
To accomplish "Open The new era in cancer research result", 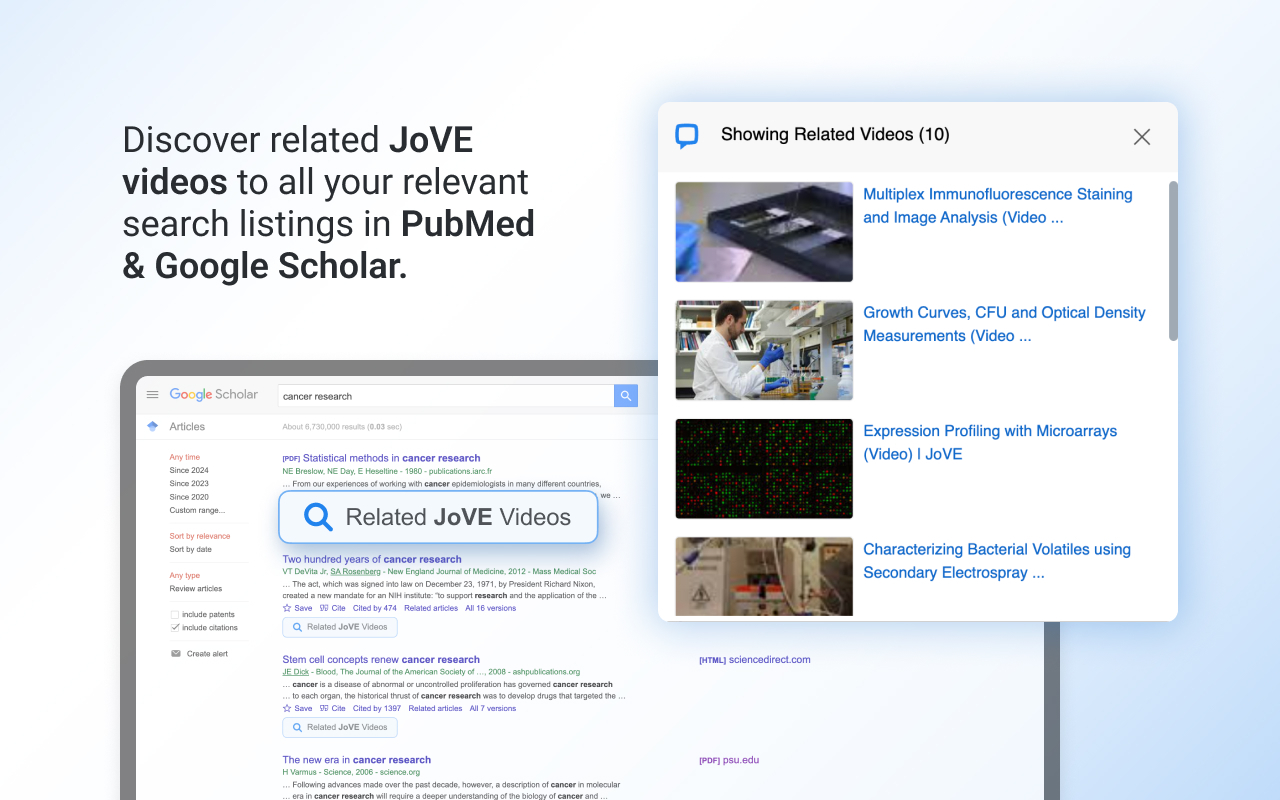I will 356,760.
